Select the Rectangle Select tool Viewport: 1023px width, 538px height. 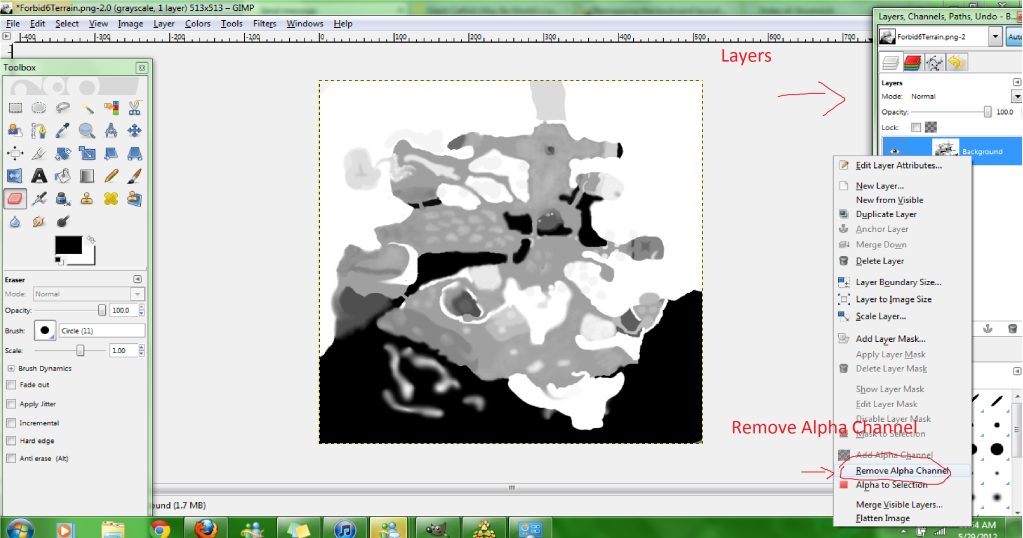[15, 108]
